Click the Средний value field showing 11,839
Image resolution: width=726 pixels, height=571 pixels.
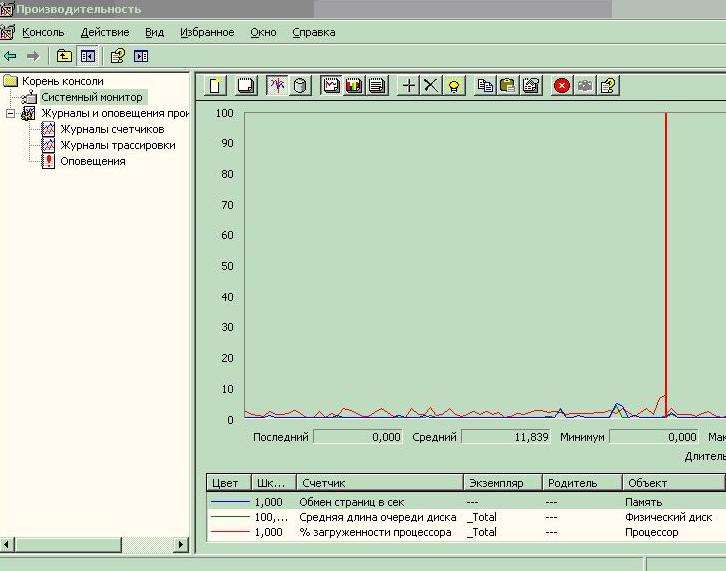(x=506, y=437)
